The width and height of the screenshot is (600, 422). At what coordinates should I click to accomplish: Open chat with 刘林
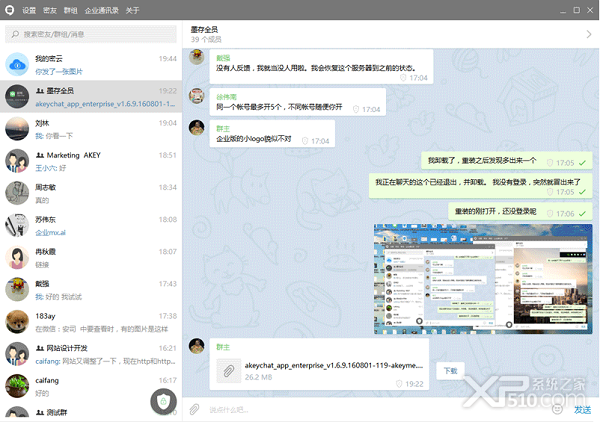click(x=91, y=129)
